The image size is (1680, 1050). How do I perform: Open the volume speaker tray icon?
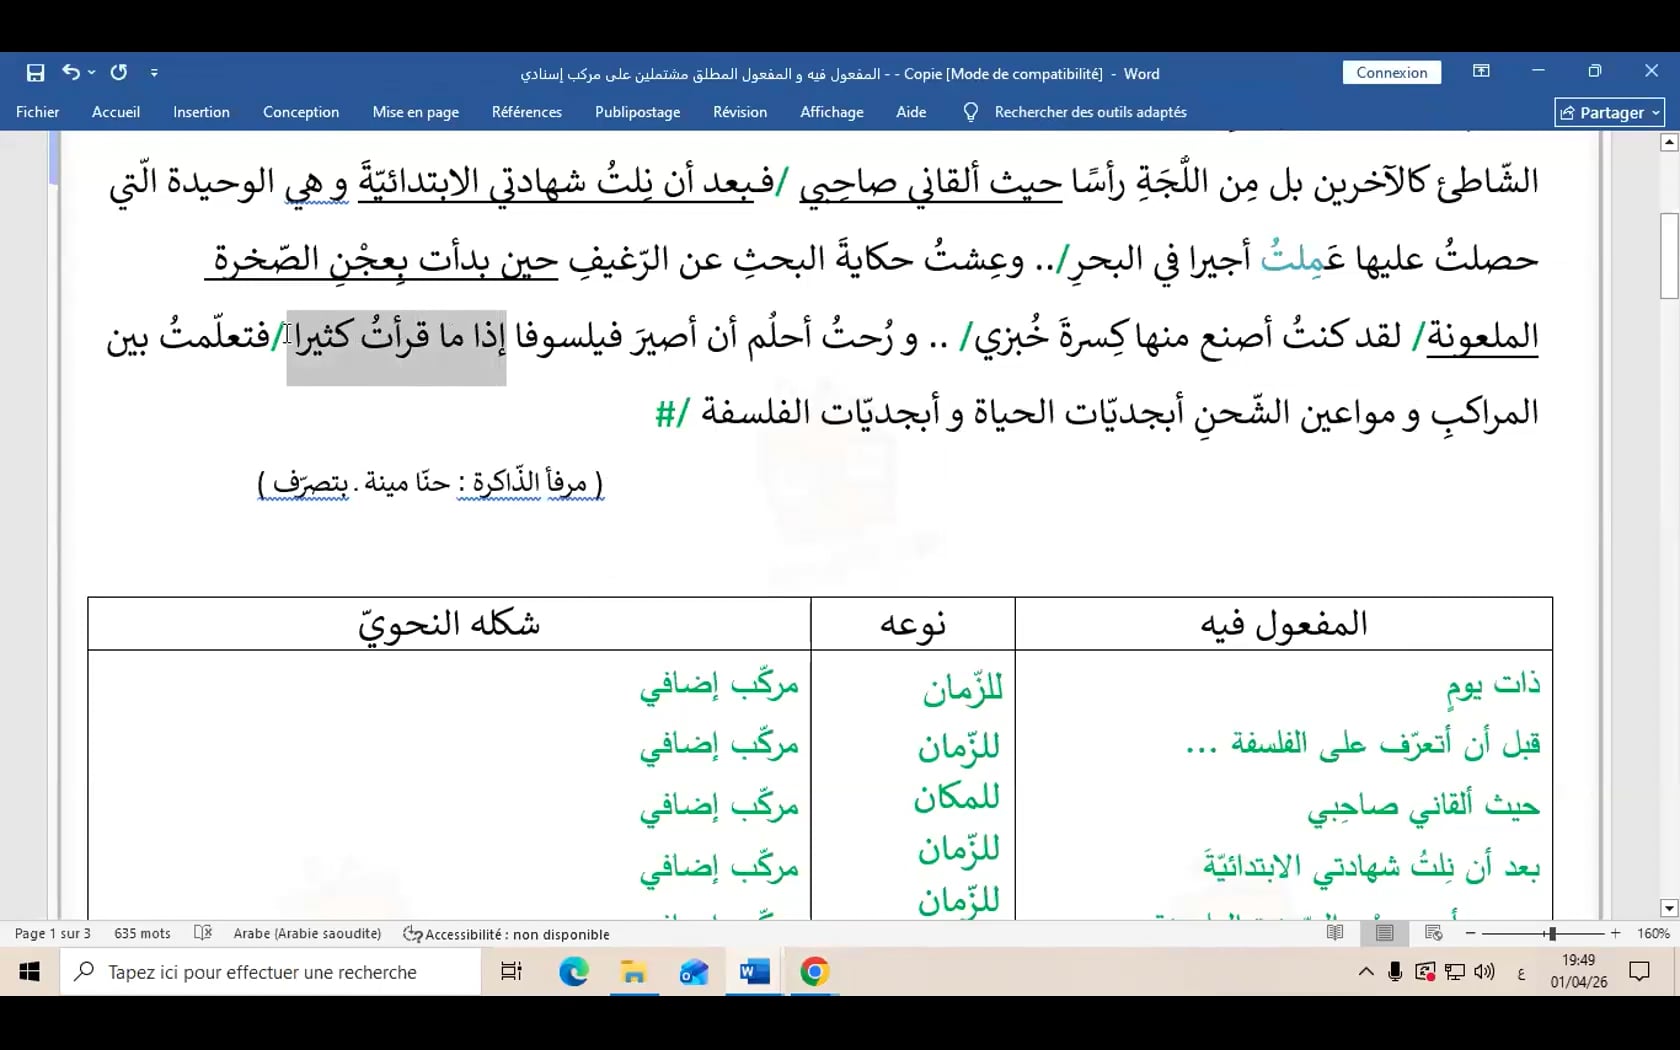pyautogui.click(x=1484, y=972)
